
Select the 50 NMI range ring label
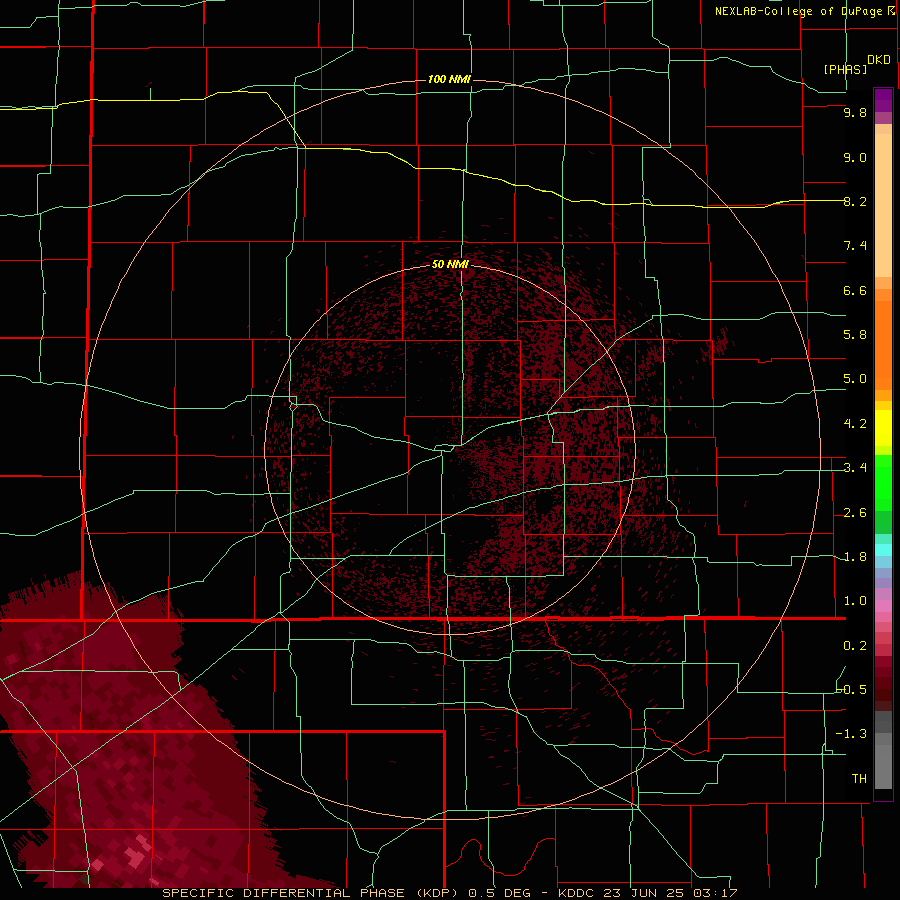point(451,264)
